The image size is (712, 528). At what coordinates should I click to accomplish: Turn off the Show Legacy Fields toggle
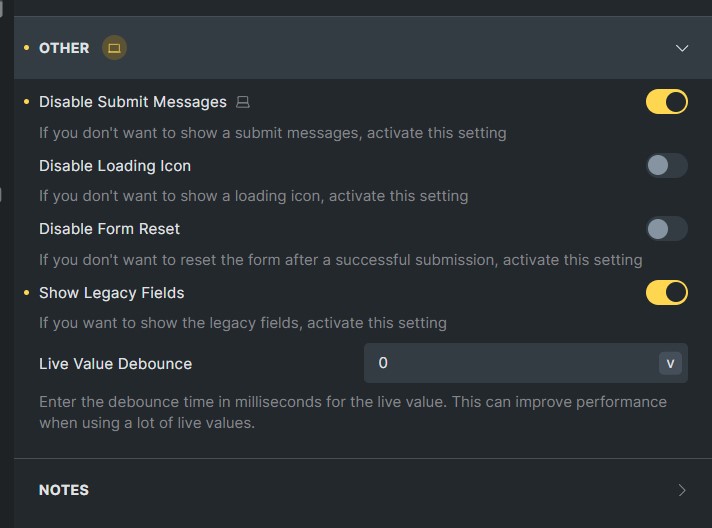point(667,292)
